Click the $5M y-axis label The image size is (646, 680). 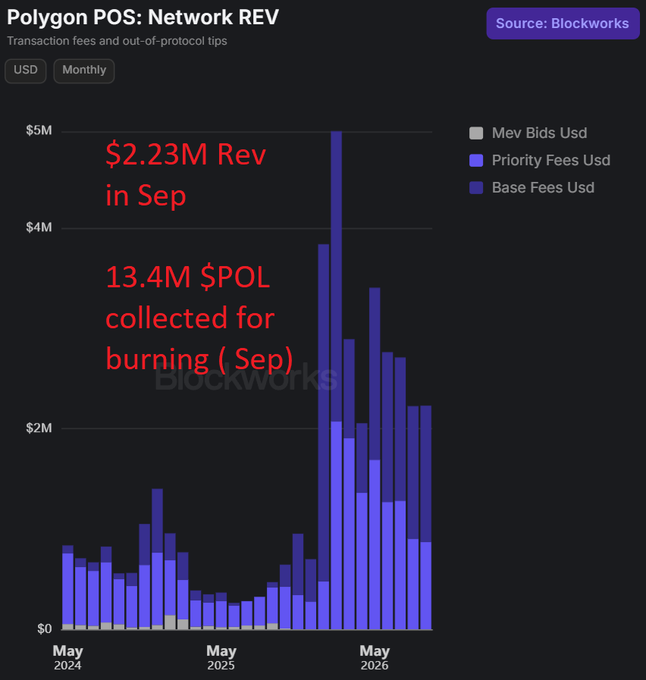[x=39, y=131]
